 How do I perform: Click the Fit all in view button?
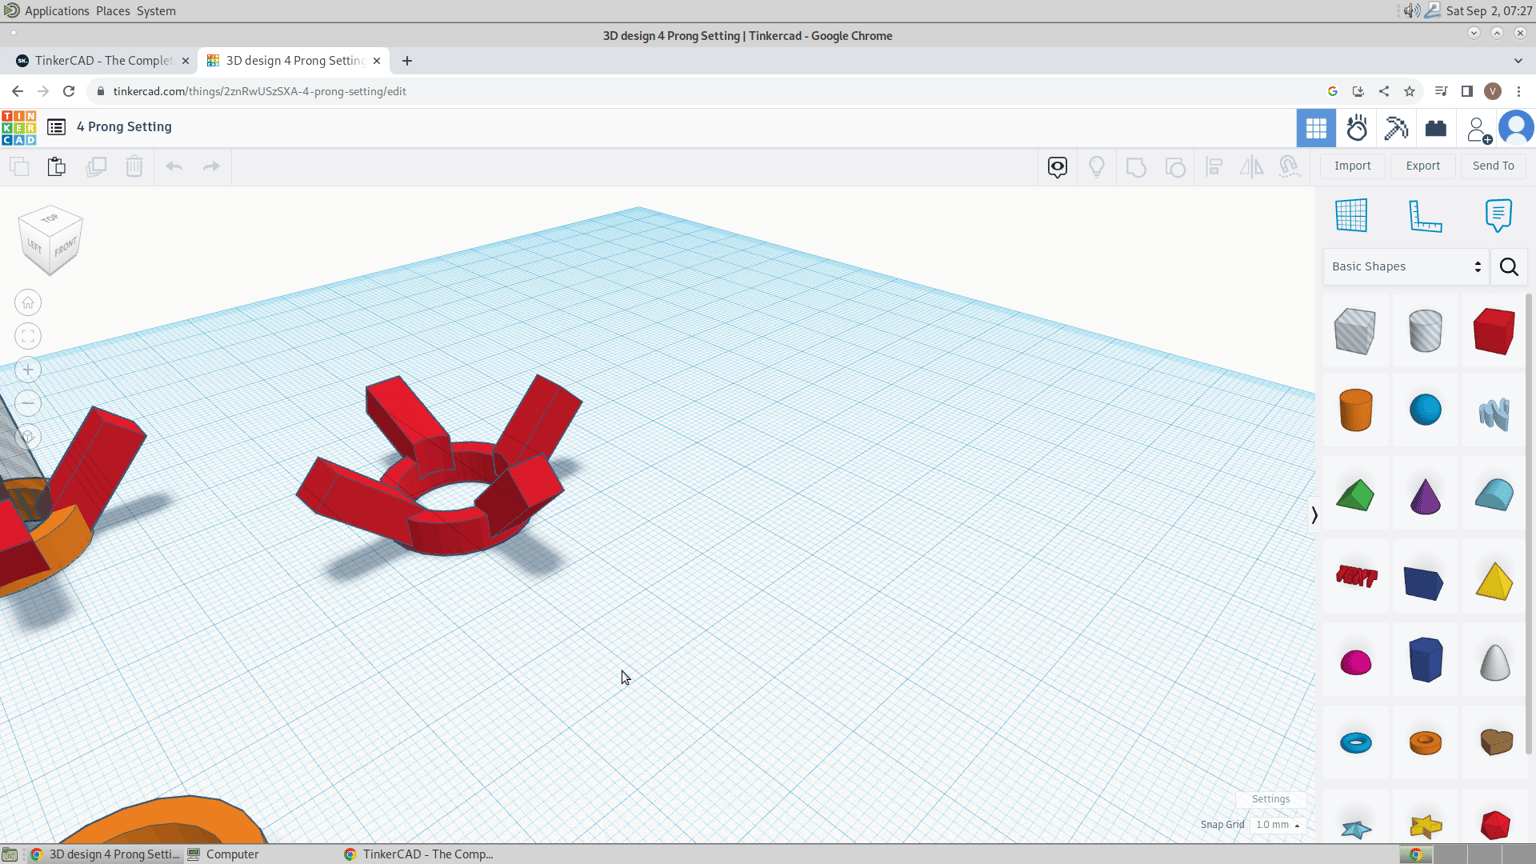tap(28, 336)
